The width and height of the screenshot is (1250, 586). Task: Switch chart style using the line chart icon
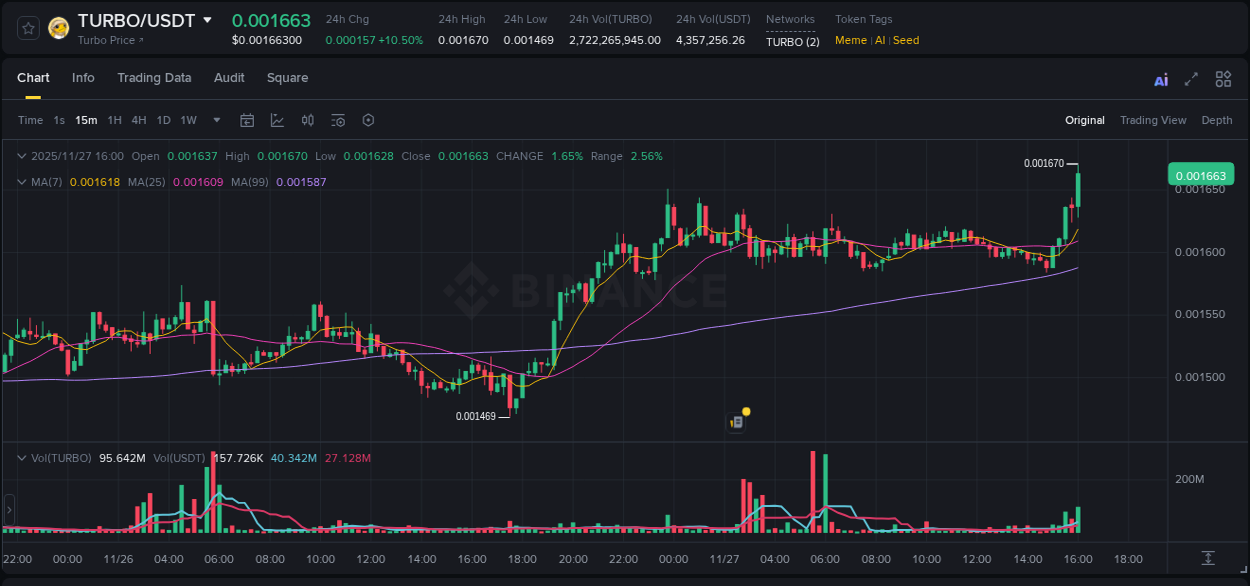276,120
